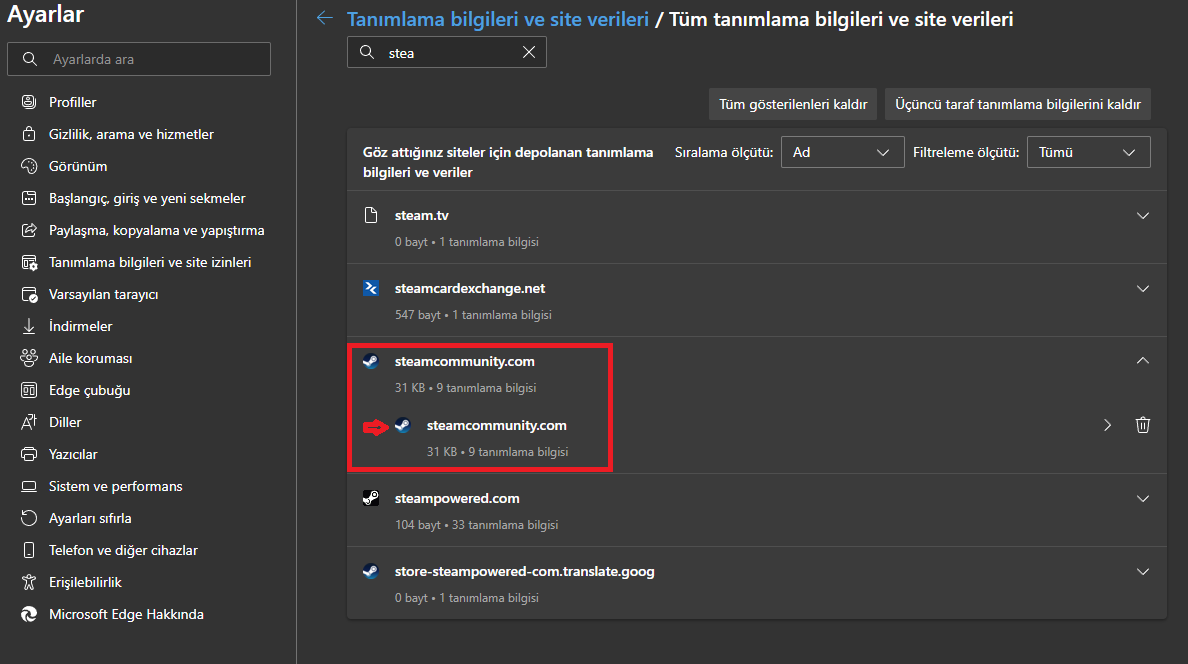The image size is (1188, 664).
Task: Click the Yazıcılar printer icon
Action: (x=29, y=454)
